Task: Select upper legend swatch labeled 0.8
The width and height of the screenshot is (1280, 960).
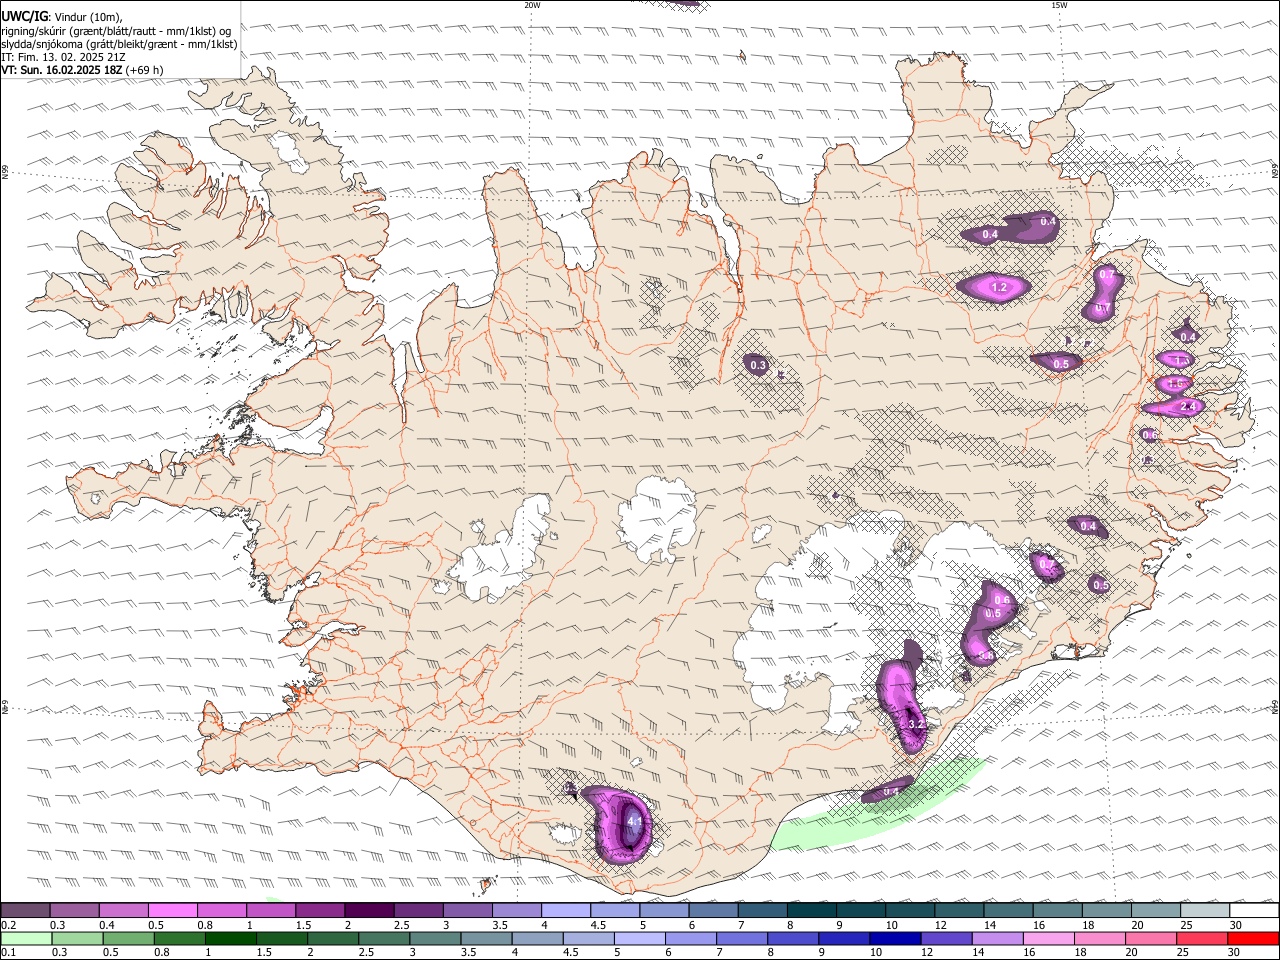Action: 222,910
